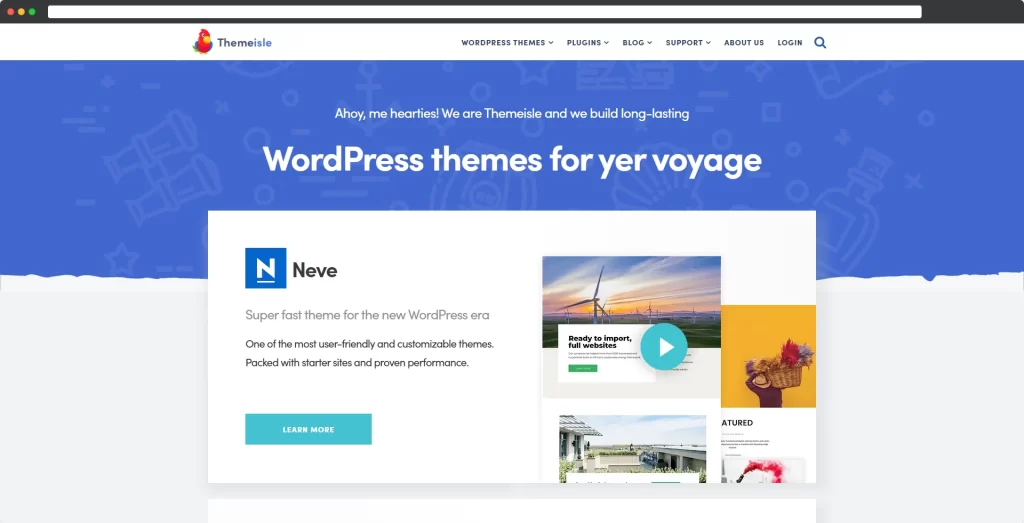Open the building starter site preview
This screenshot has width=1024, height=523.
632,449
